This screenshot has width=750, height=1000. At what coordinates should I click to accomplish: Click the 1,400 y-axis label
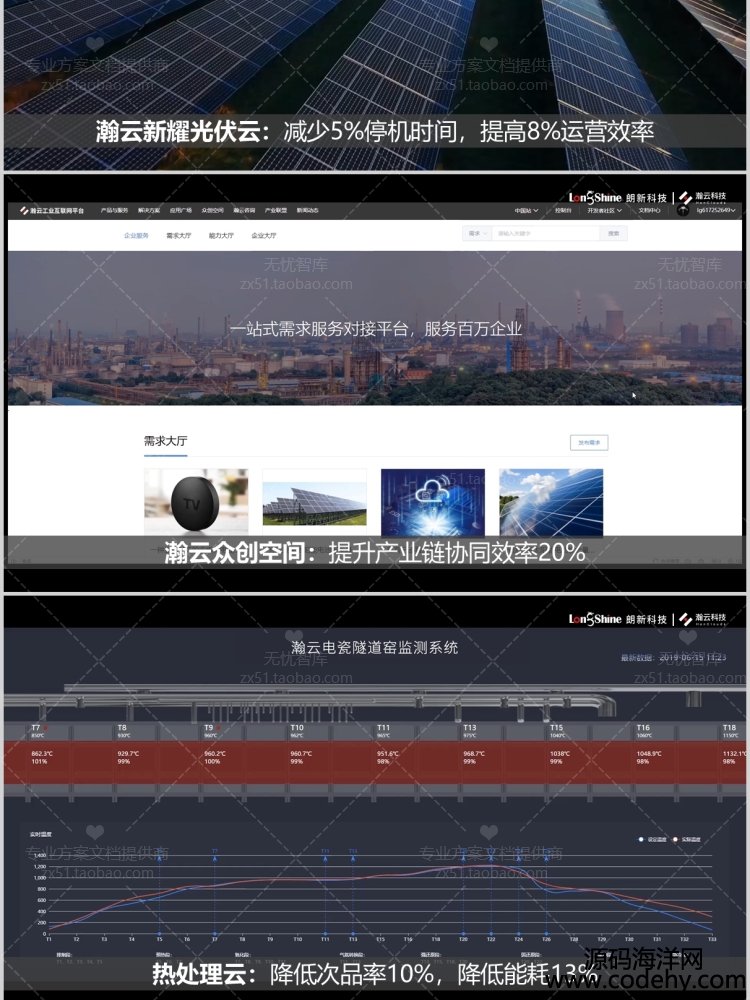tap(40, 855)
